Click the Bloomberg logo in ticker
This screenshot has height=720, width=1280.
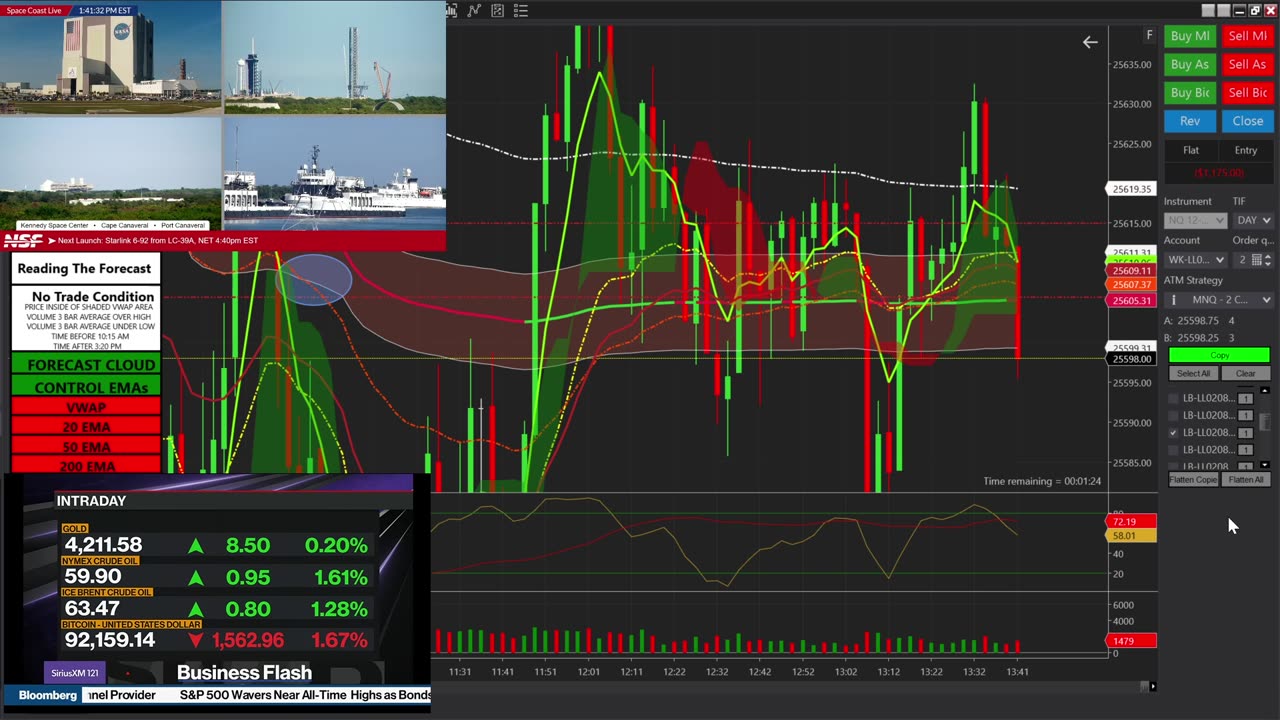pyautogui.click(x=48, y=695)
